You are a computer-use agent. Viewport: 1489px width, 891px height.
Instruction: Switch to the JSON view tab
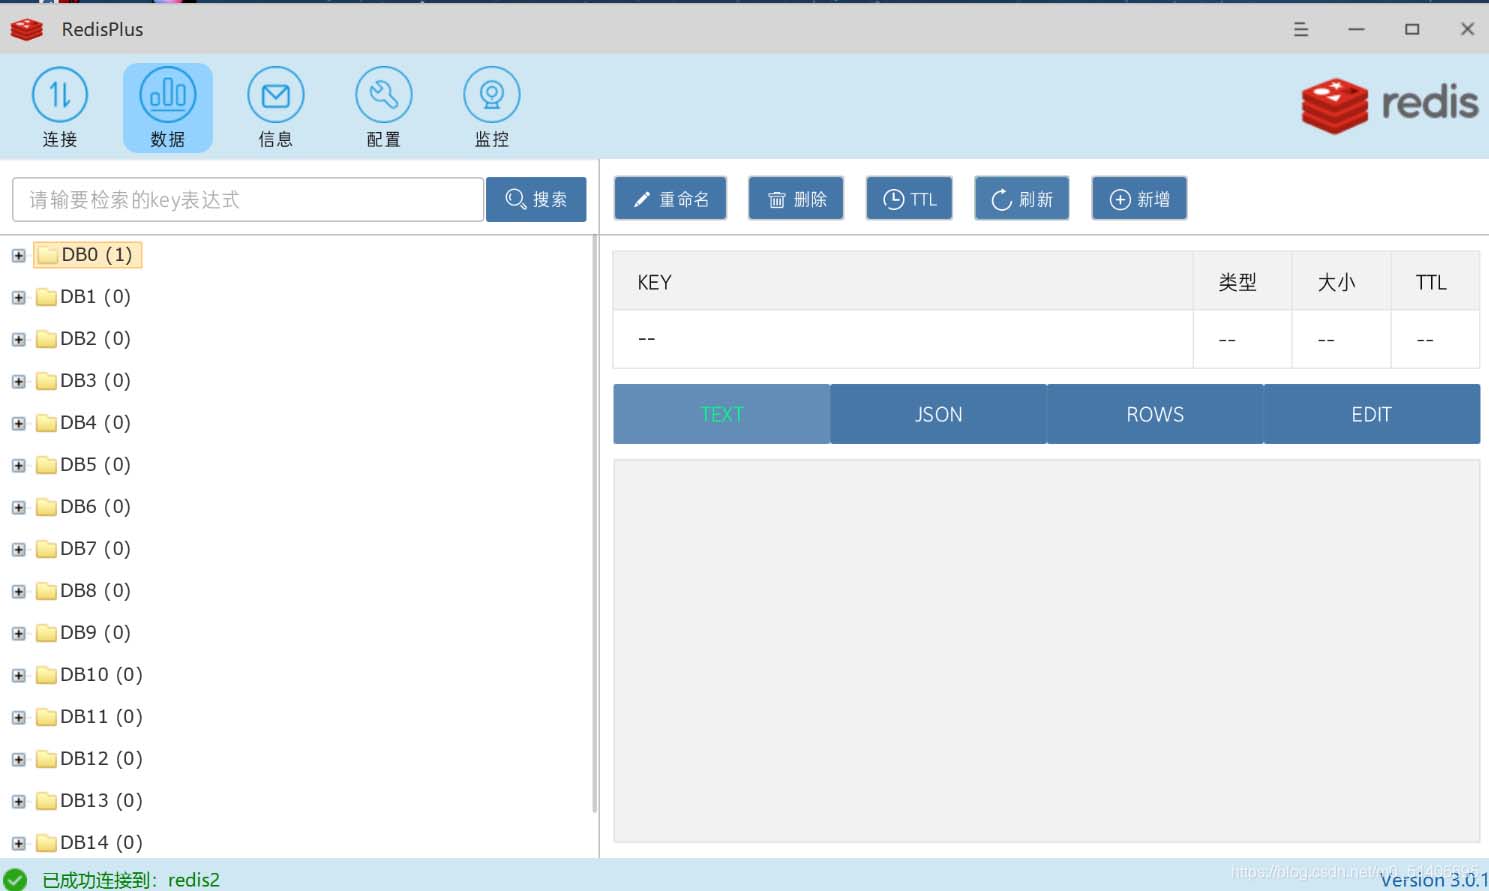(x=938, y=414)
